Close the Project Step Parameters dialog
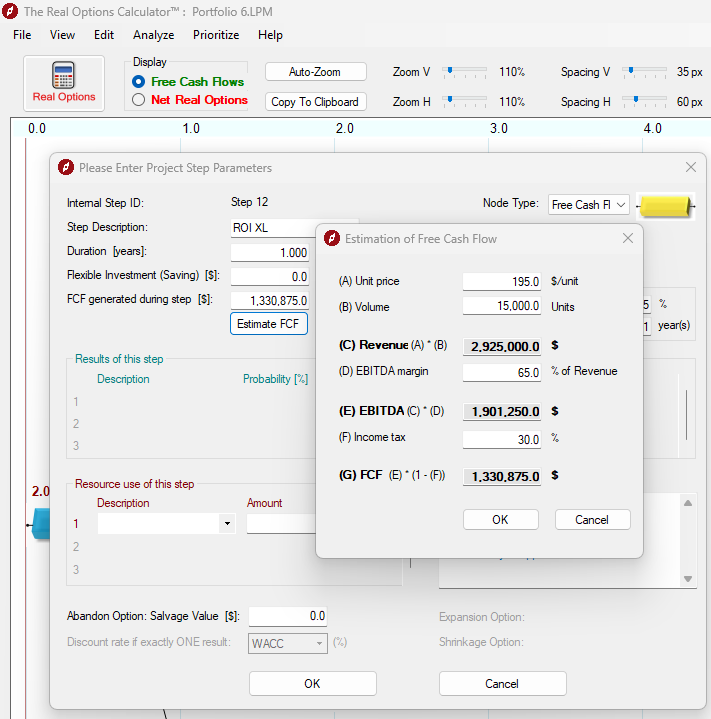Screen dimensions: 711x719 coord(690,167)
